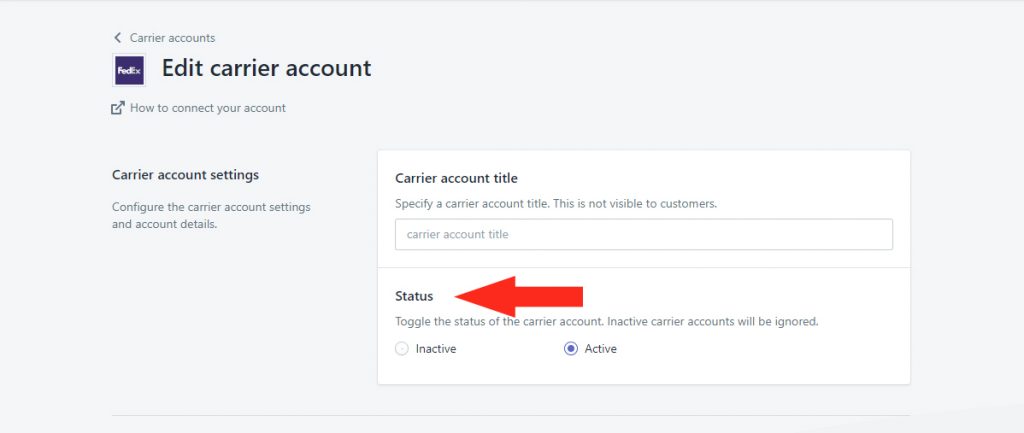1024x433 pixels.
Task: Click the Status section heading
Action: pyautogui.click(x=415, y=296)
